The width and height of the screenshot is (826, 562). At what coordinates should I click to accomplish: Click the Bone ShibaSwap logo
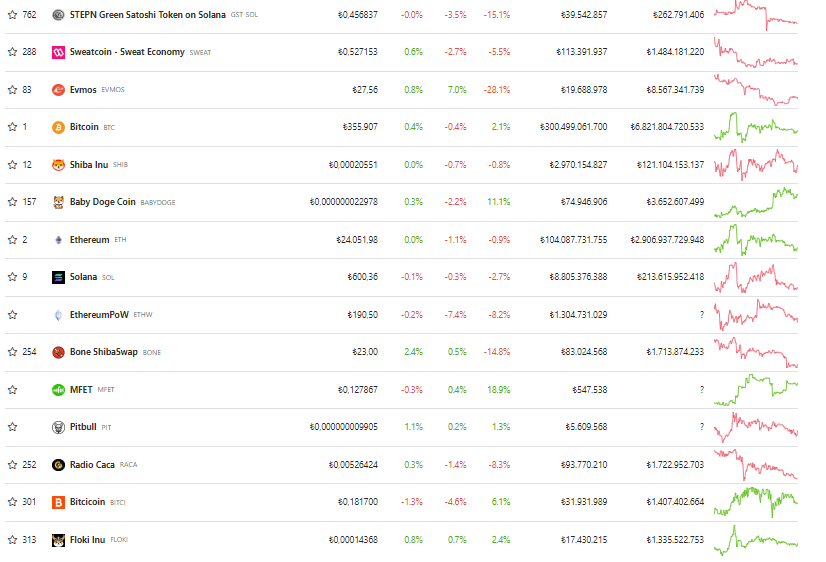[x=58, y=352]
